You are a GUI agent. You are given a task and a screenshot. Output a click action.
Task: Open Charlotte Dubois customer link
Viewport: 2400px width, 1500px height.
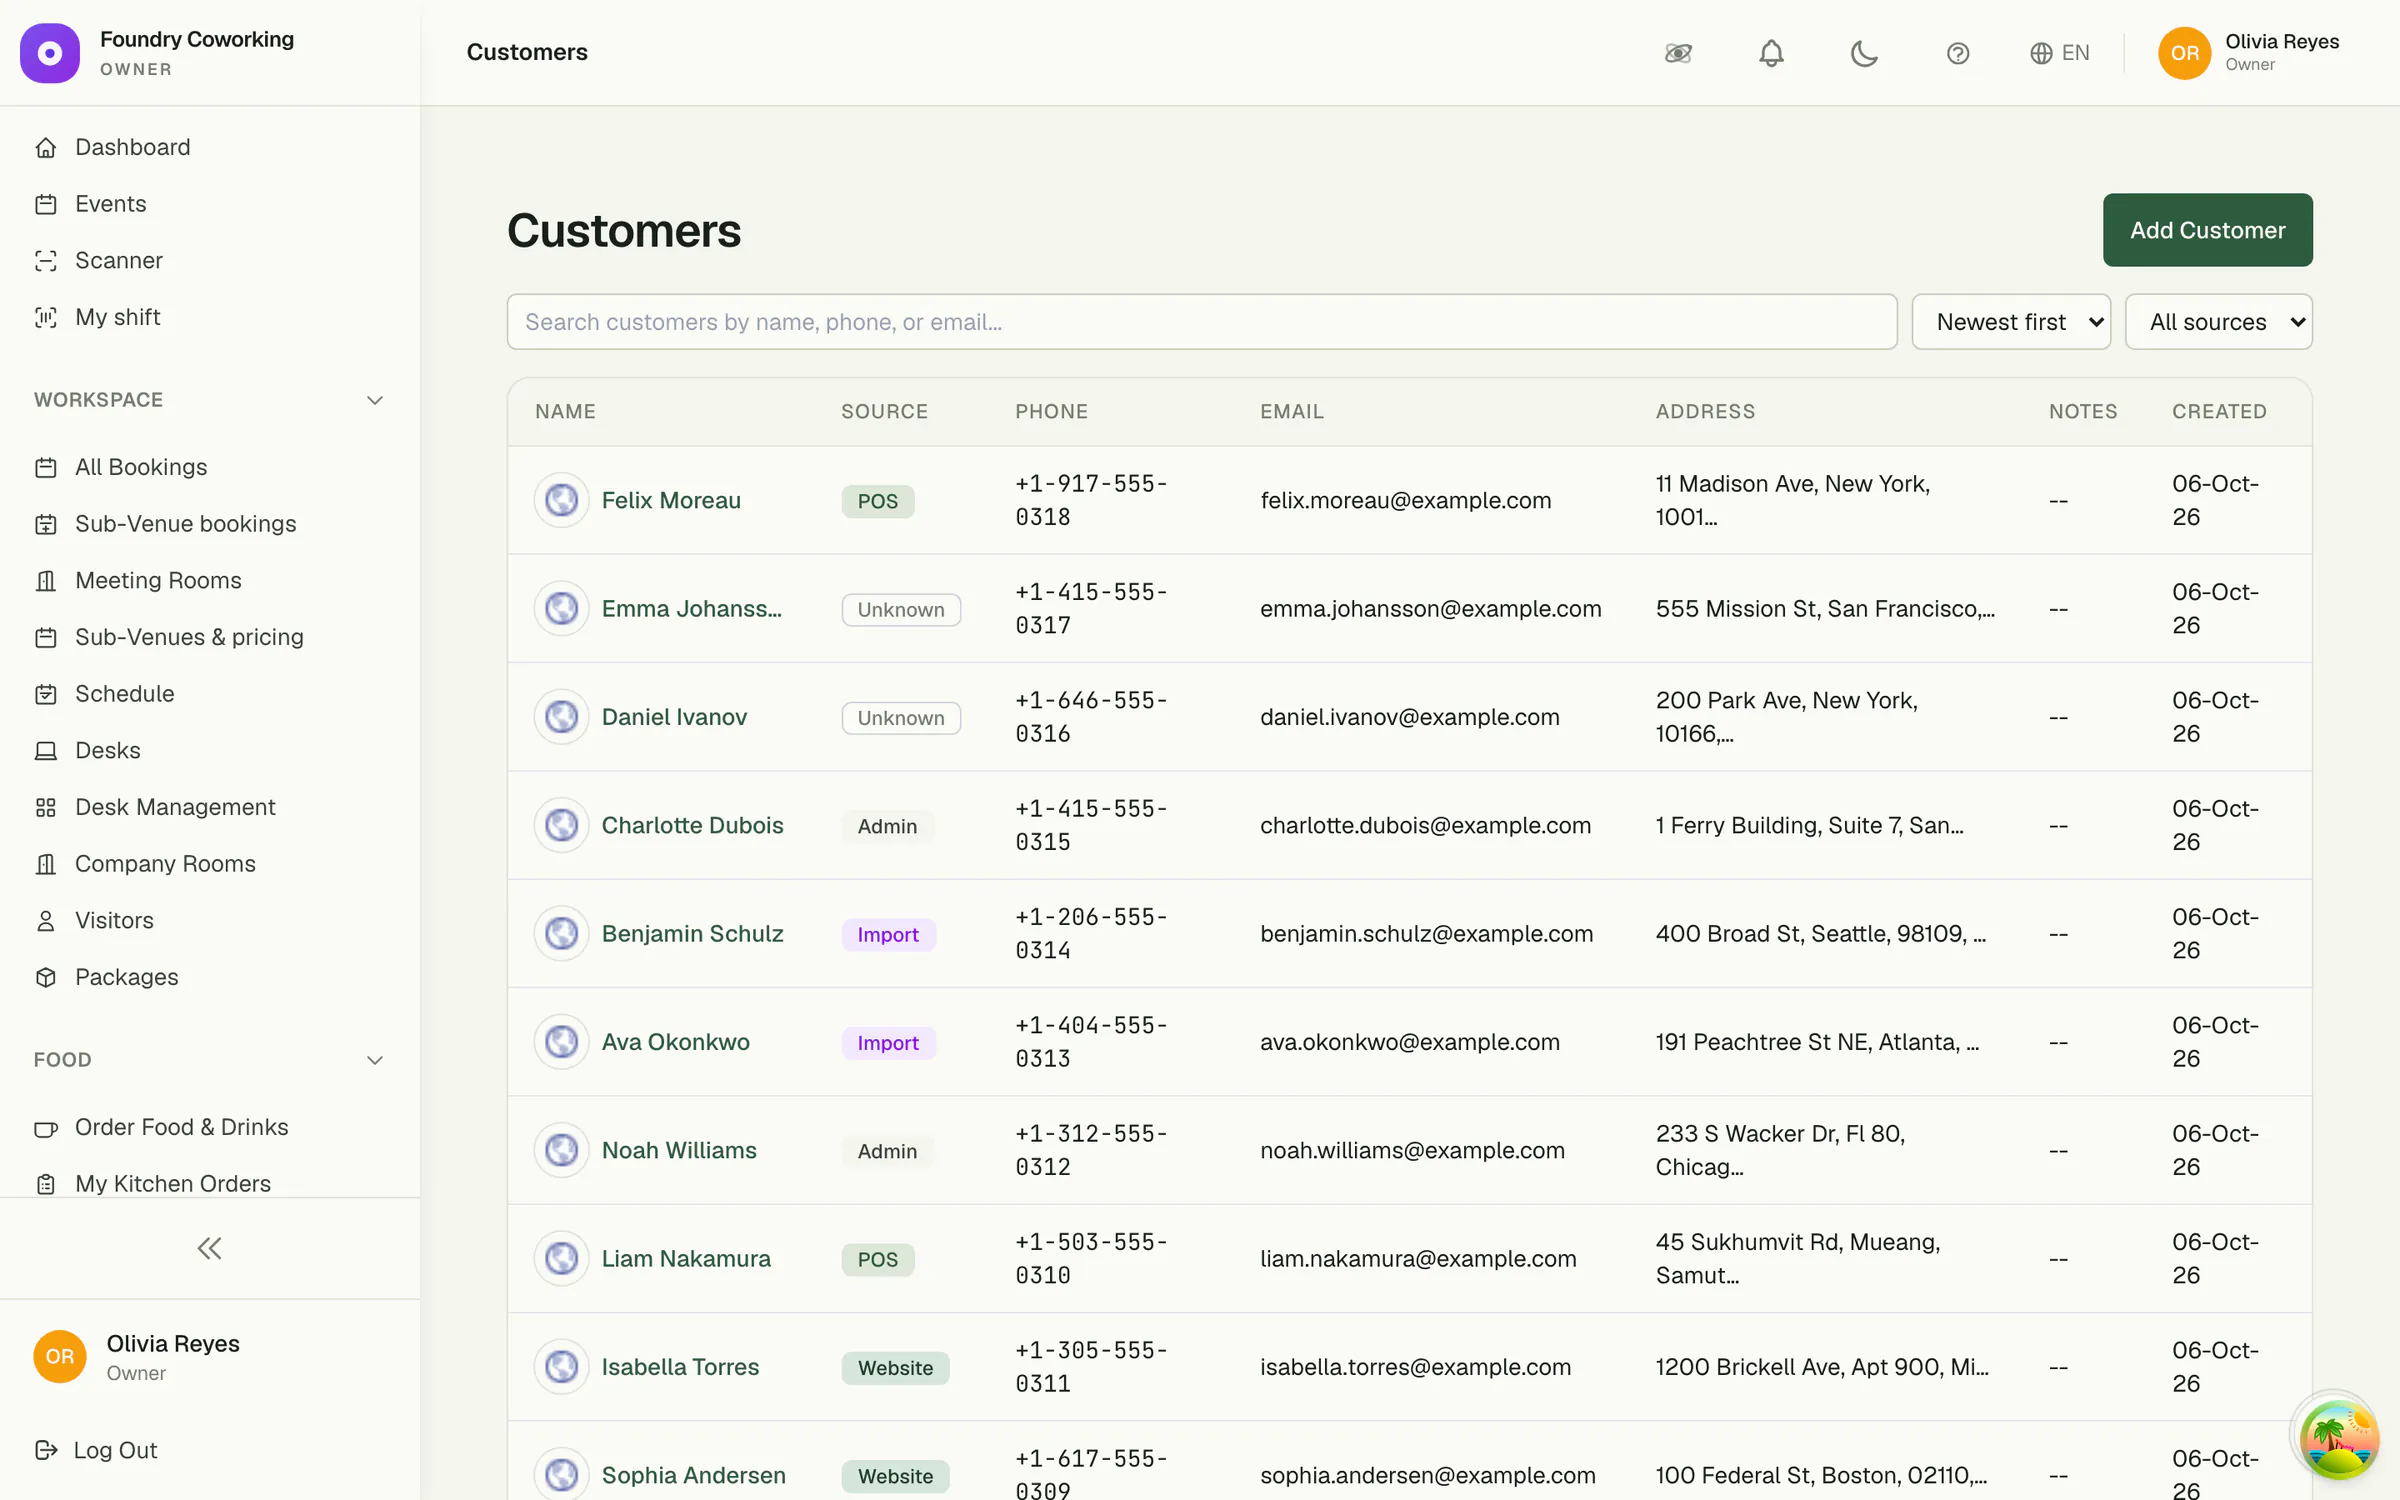point(692,825)
